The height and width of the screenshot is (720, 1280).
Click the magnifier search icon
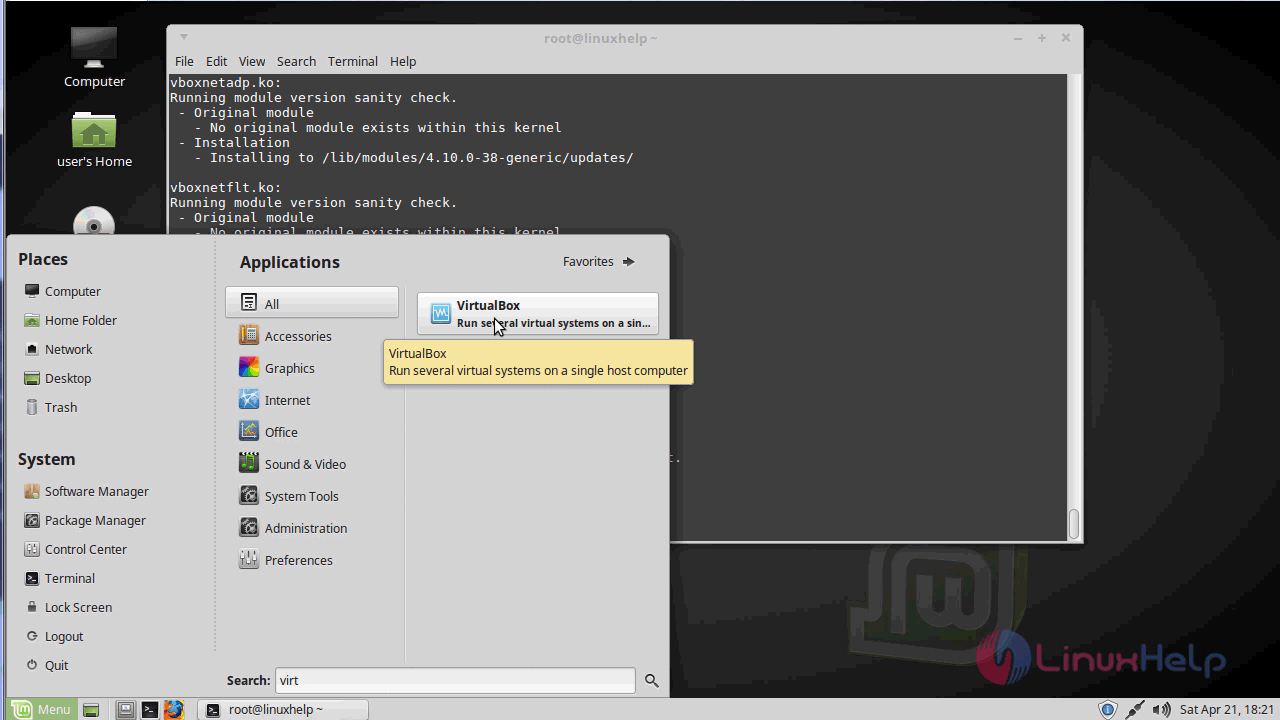652,680
